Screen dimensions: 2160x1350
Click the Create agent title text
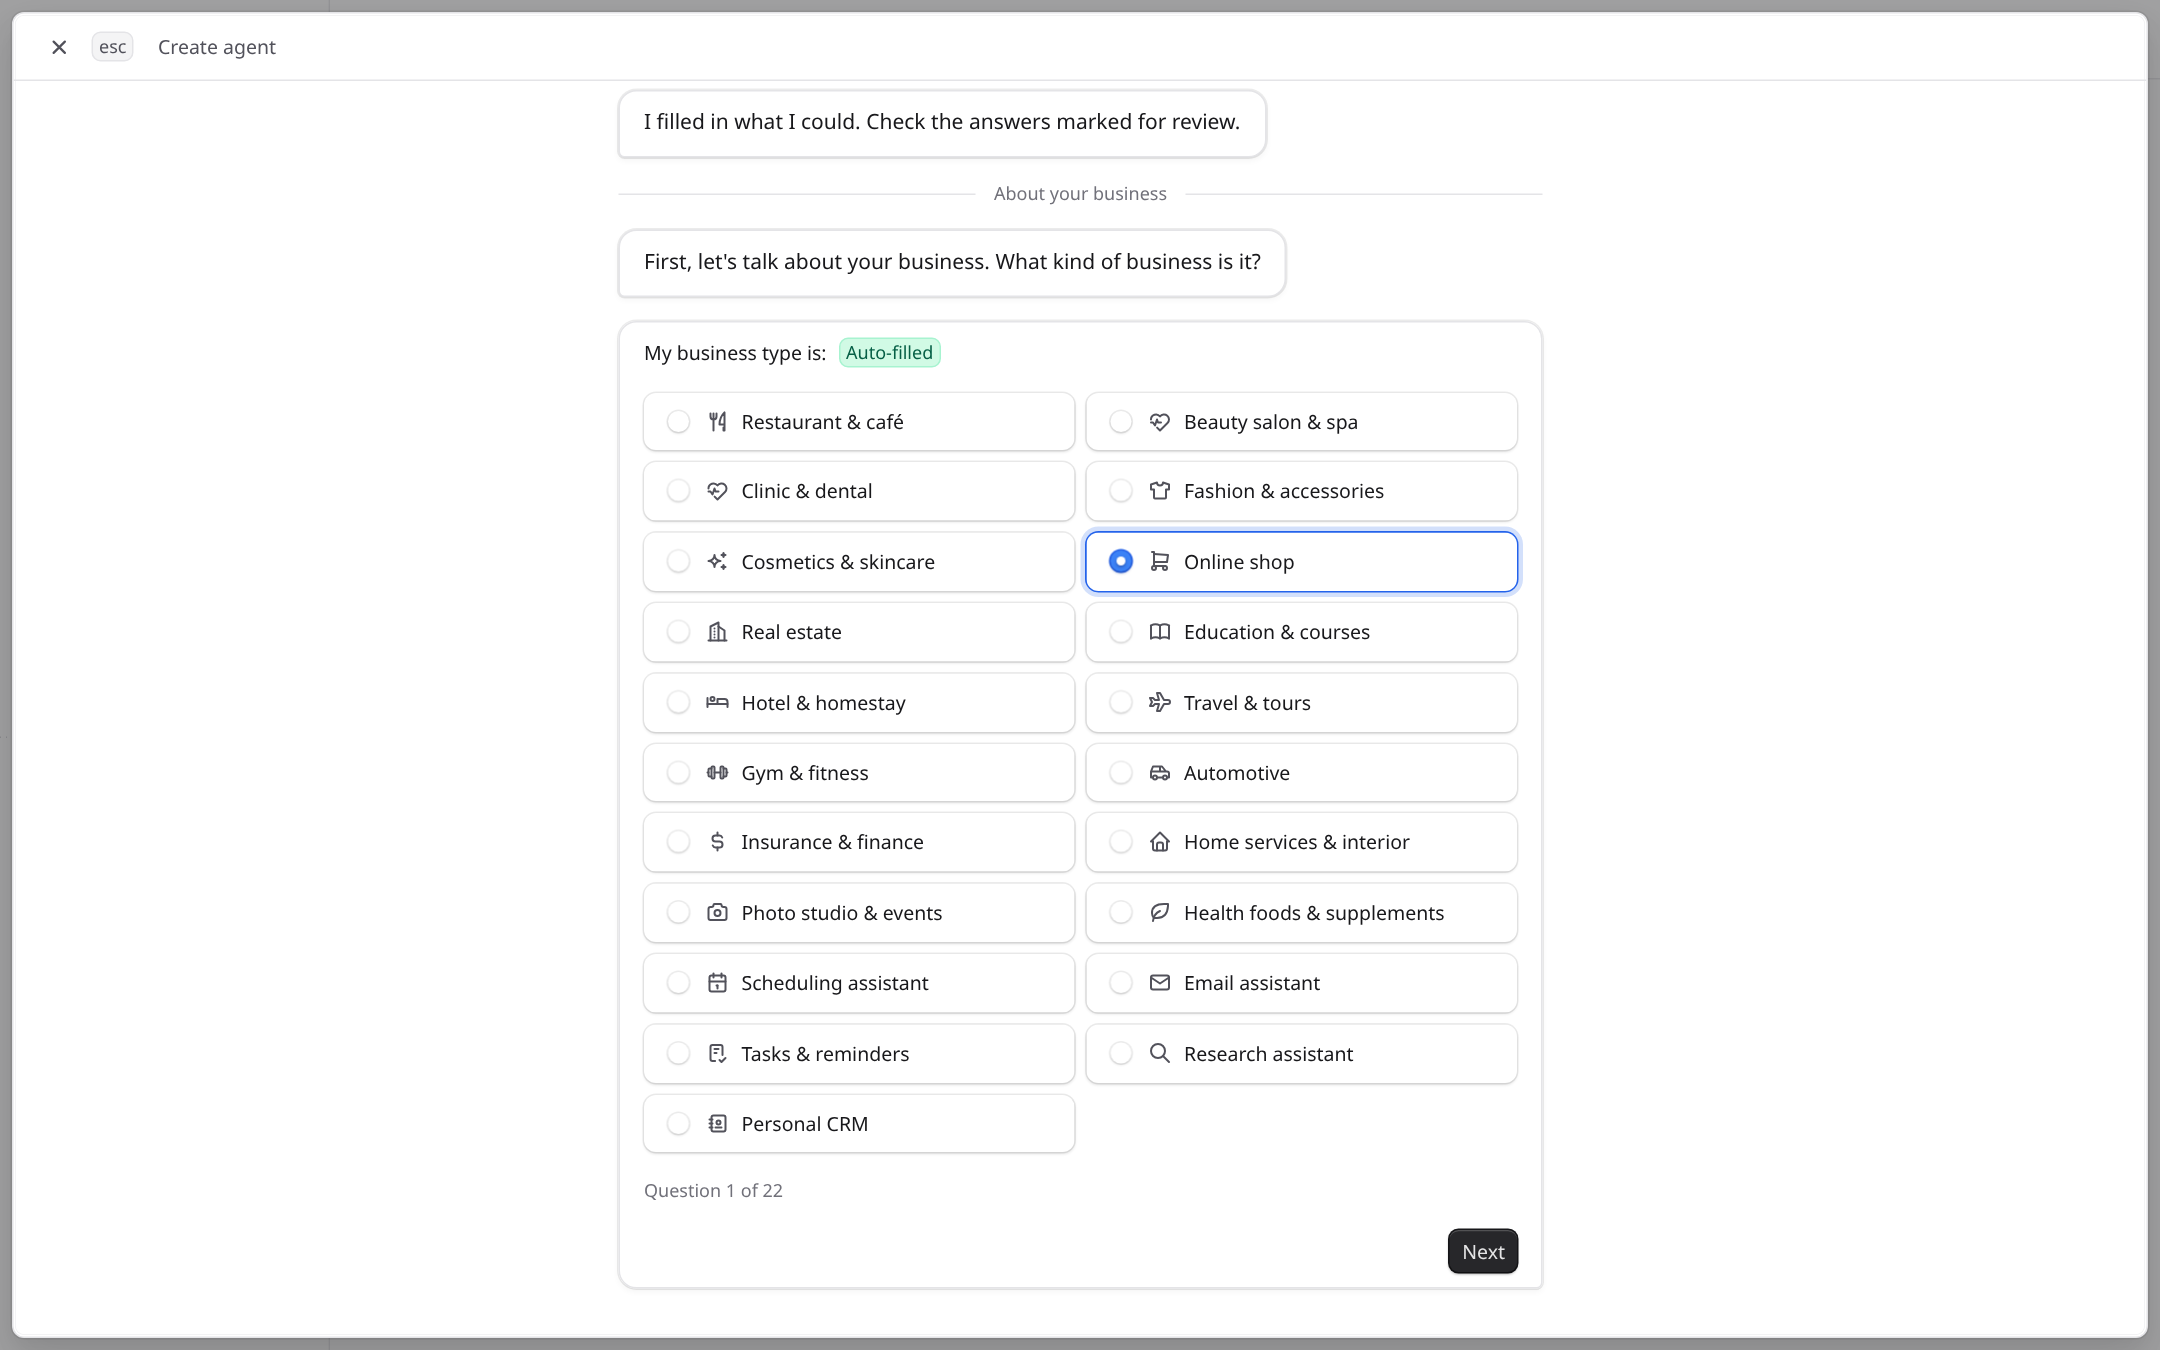217,47
